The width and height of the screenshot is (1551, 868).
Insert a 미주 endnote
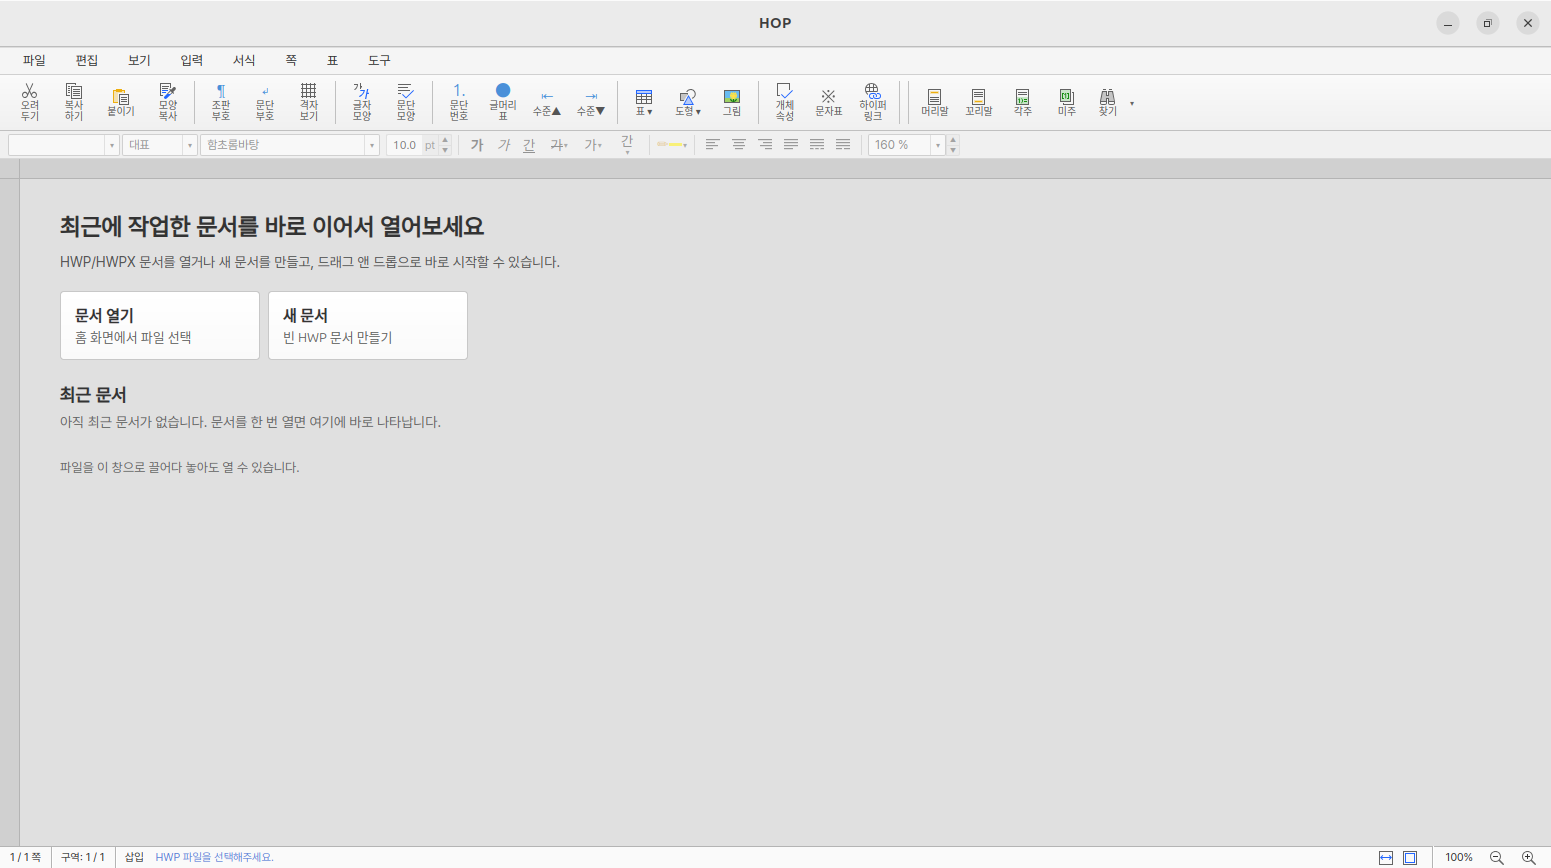1067,102
